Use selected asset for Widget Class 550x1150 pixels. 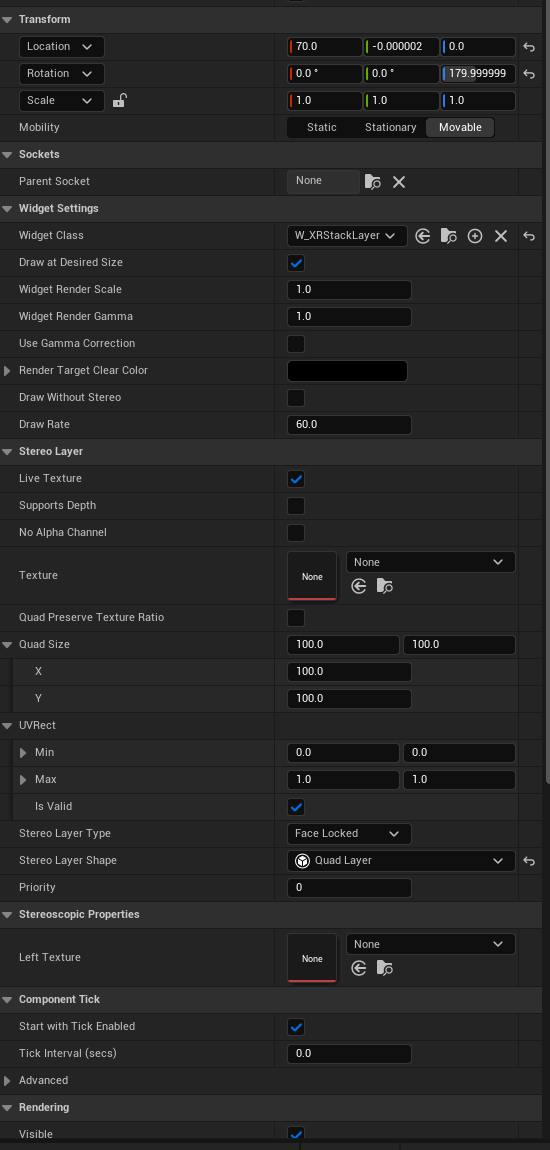[x=422, y=236]
